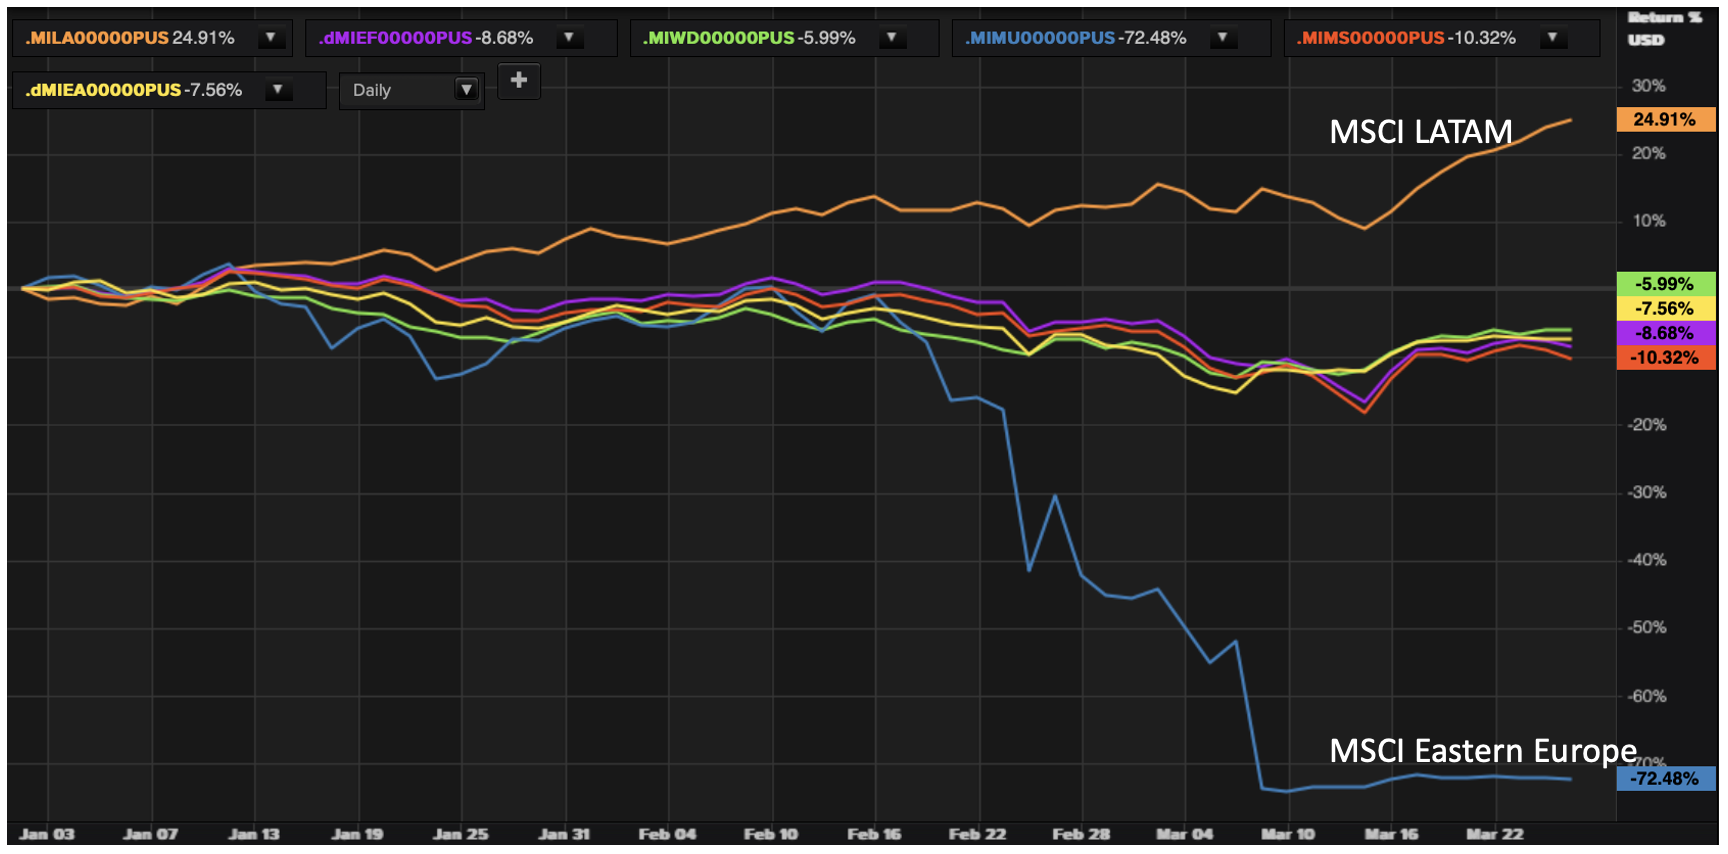Viewport: 1728px width, 854px height.
Task: Select the .MIMU00000PUS ticker label
Action: pyautogui.click(x=1040, y=38)
